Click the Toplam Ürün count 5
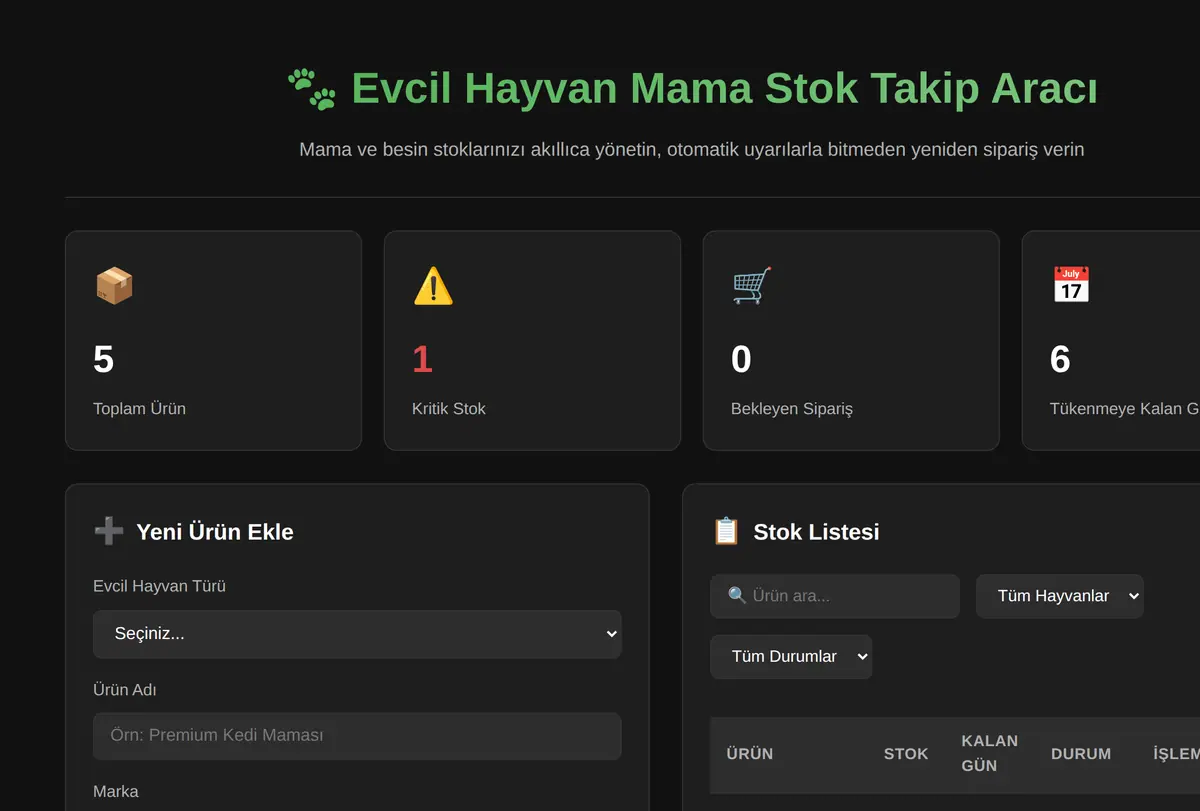Image resolution: width=1200 pixels, height=811 pixels. pyautogui.click(x=104, y=359)
